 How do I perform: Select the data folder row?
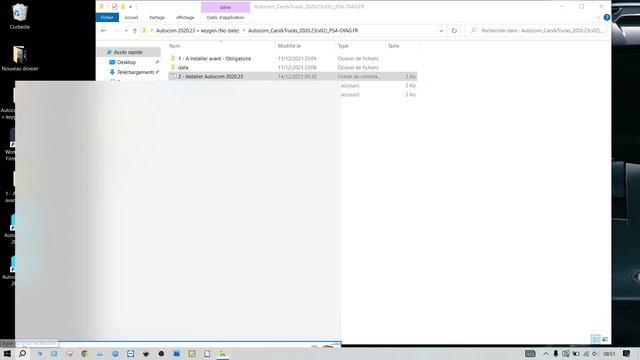(x=293, y=67)
